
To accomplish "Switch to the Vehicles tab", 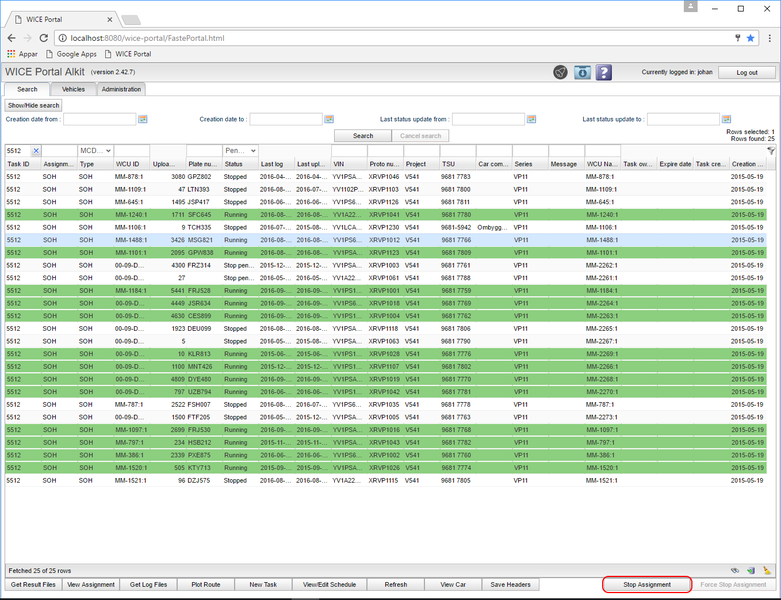I will tap(73, 89).
